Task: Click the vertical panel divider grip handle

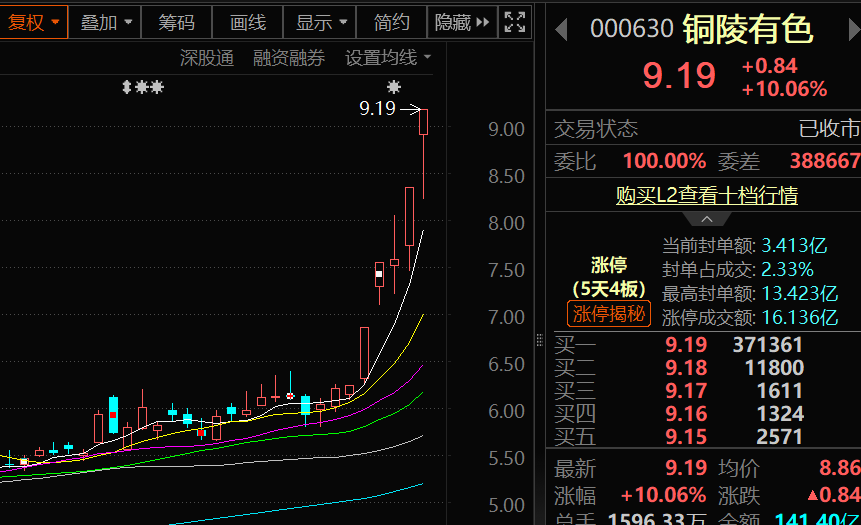Action: (539, 340)
